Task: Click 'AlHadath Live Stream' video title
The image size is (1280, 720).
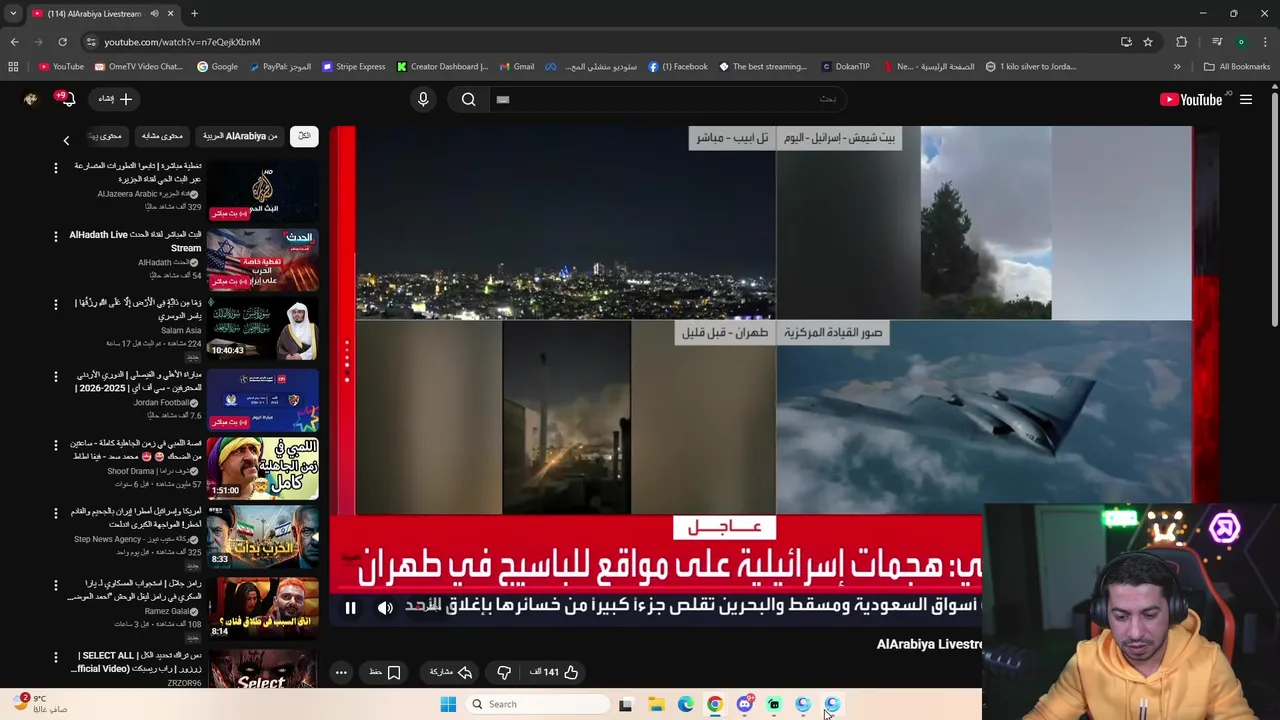Action: click(x=135, y=241)
